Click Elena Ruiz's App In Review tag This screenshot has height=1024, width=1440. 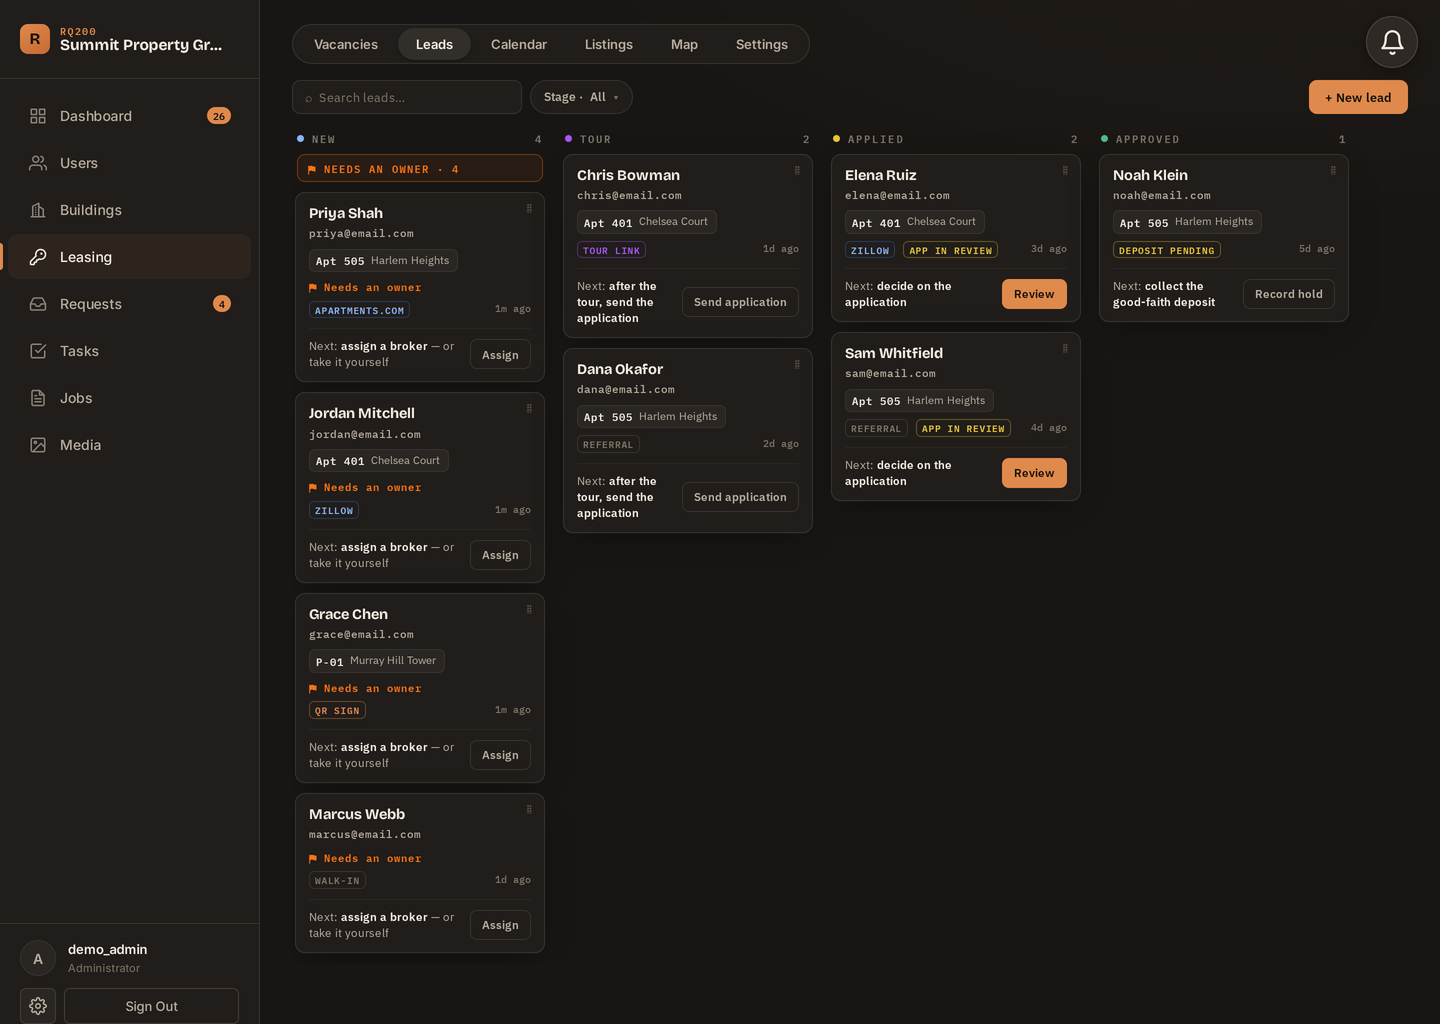click(950, 250)
